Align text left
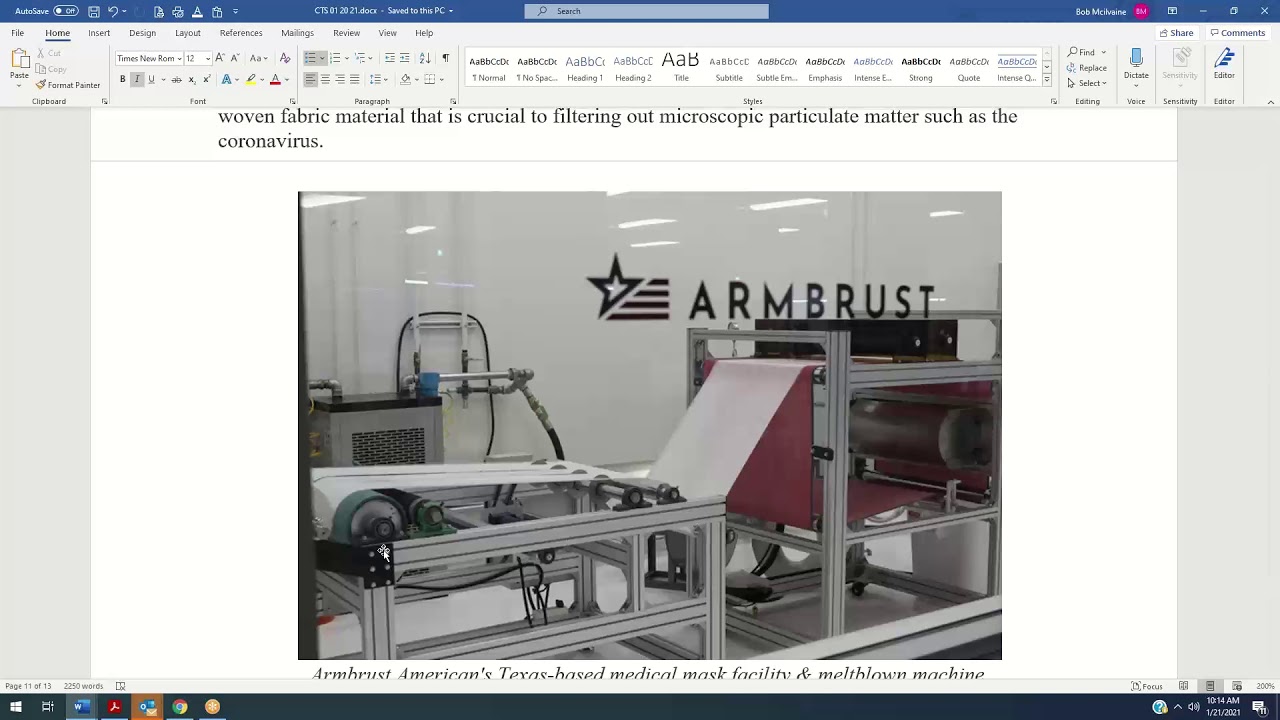 [310, 79]
